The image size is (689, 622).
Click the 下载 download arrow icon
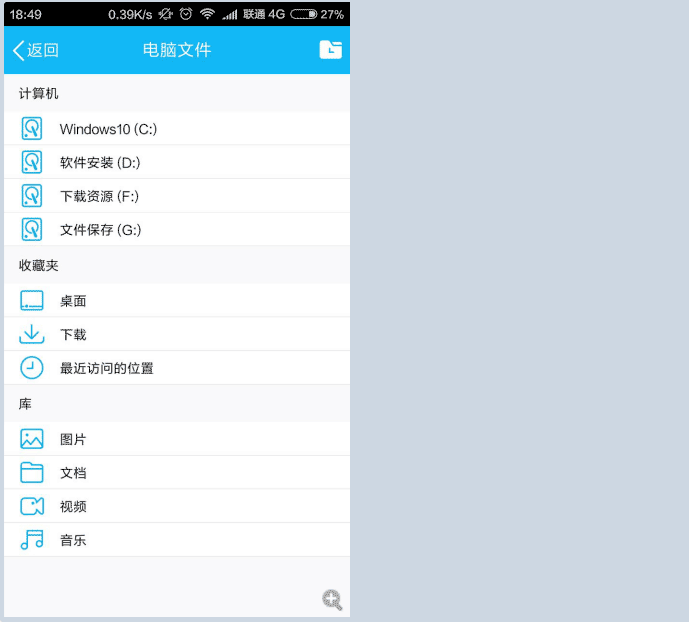(32, 334)
